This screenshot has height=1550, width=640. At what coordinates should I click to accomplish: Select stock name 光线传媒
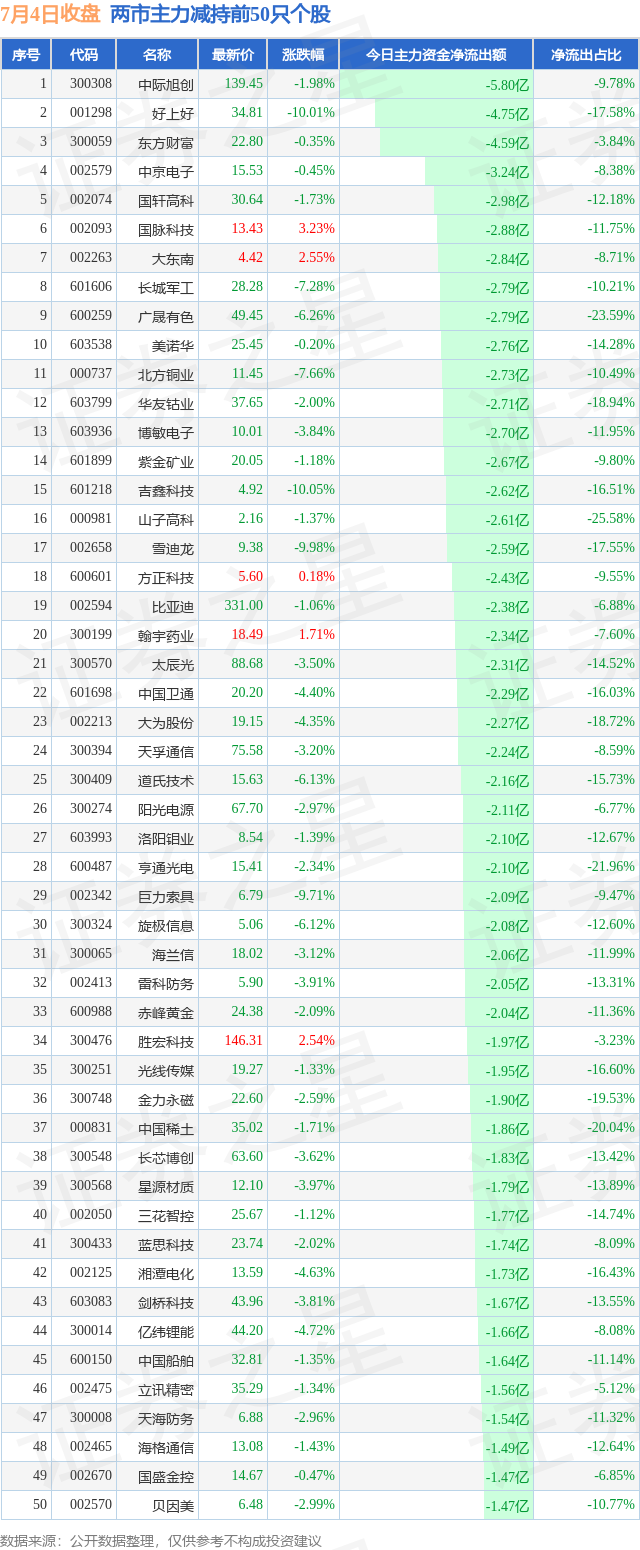[166, 1070]
